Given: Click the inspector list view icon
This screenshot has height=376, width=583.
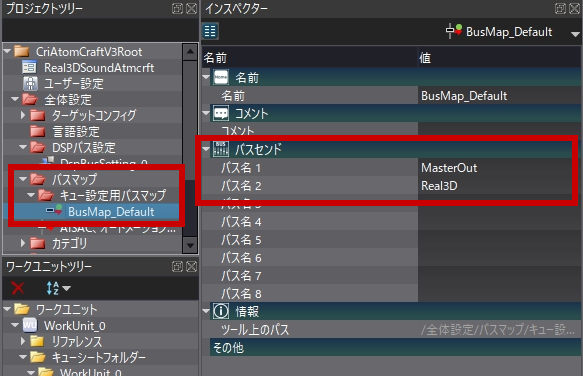Looking at the screenshot, I should pos(210,31).
